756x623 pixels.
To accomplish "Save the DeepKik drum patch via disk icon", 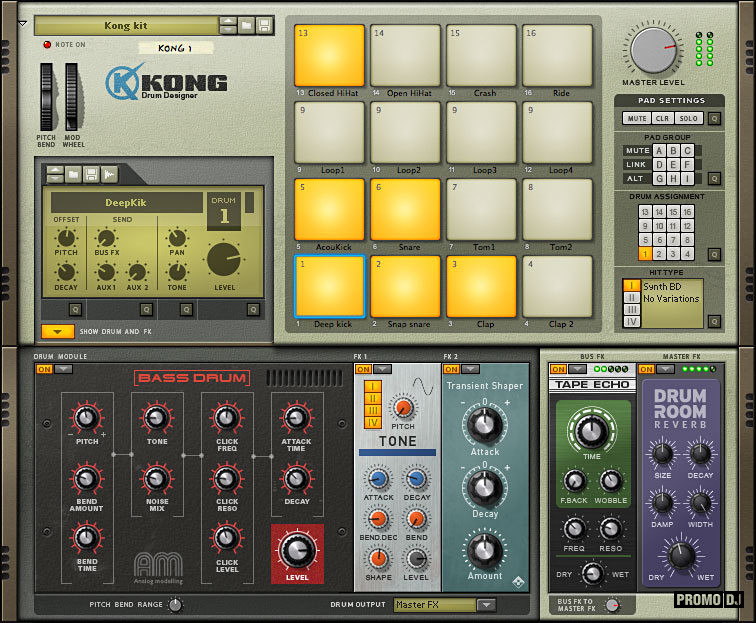I will [91, 174].
